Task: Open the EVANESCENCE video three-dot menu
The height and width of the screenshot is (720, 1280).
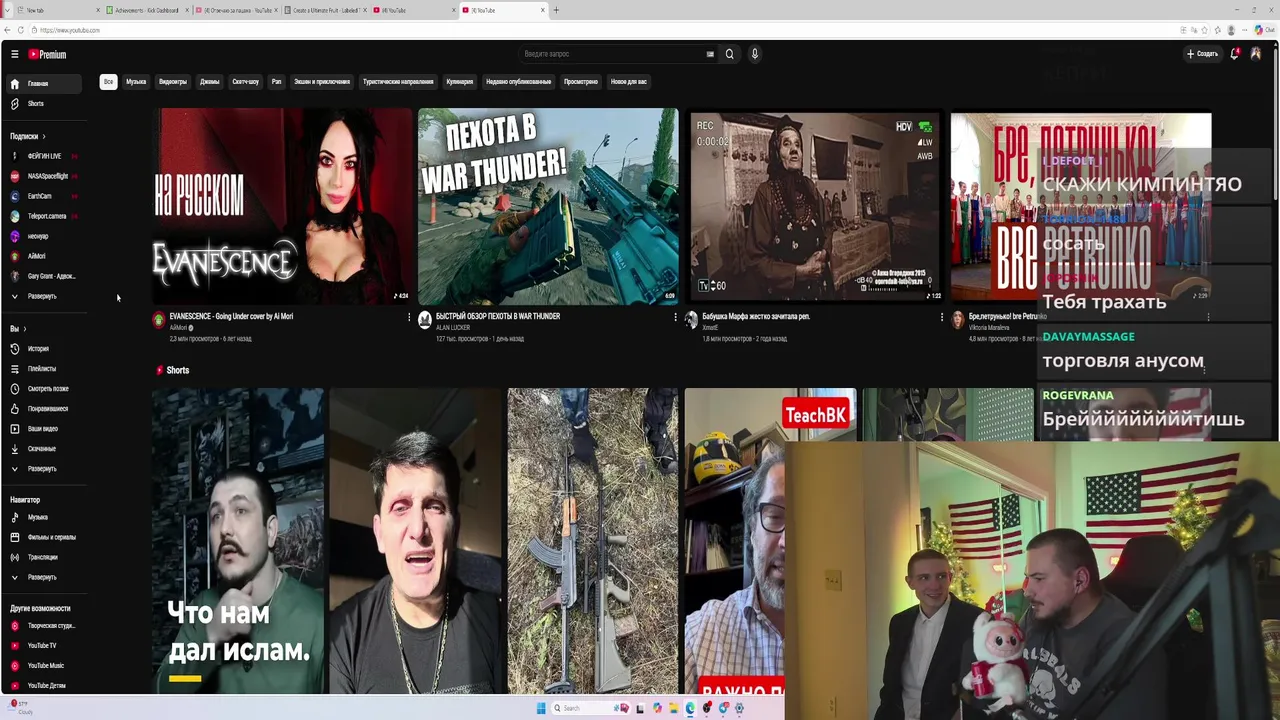Action: 409,317
